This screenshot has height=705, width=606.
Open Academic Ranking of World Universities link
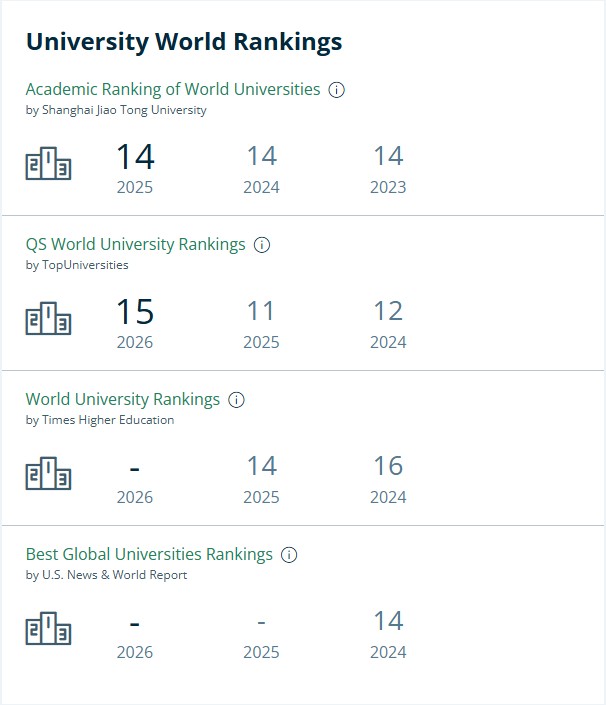point(173,89)
